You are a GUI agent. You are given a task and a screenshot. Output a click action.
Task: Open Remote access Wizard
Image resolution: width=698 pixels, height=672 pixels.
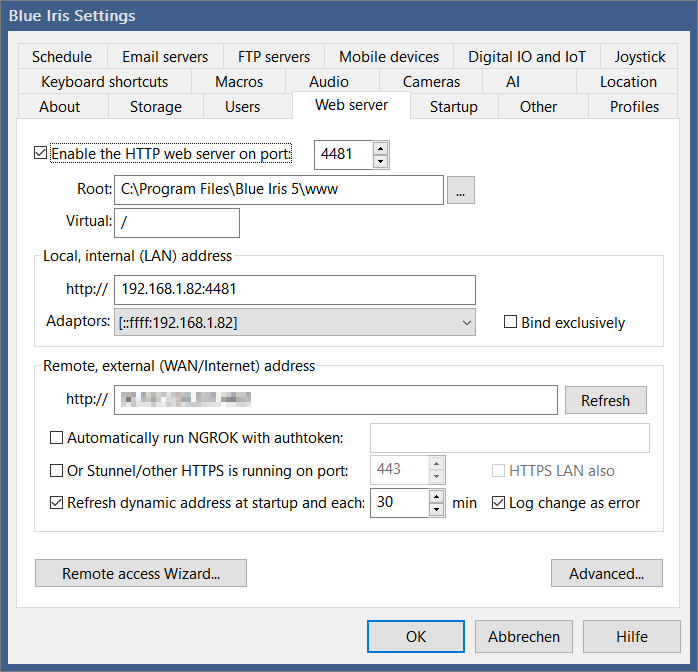point(141,573)
